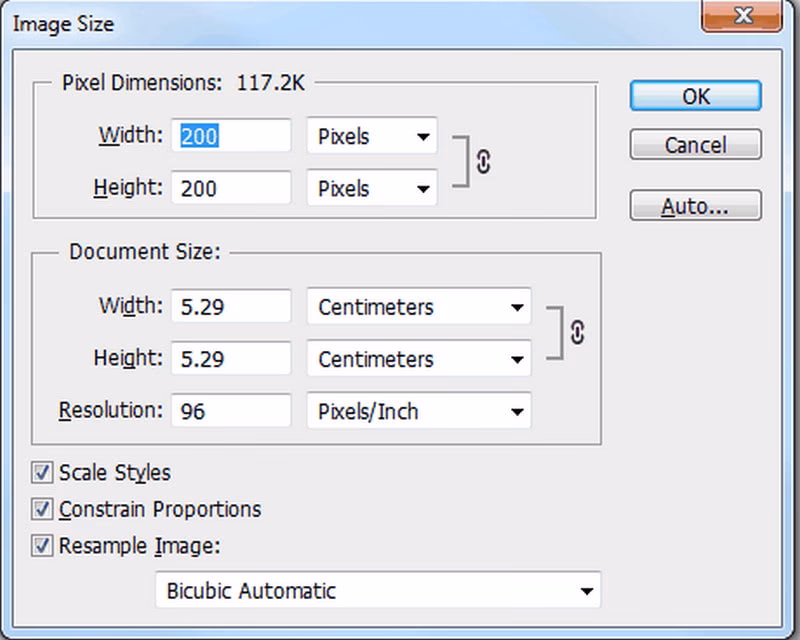
Task: Expand document Height Centimeters dropdown
Action: [418, 359]
